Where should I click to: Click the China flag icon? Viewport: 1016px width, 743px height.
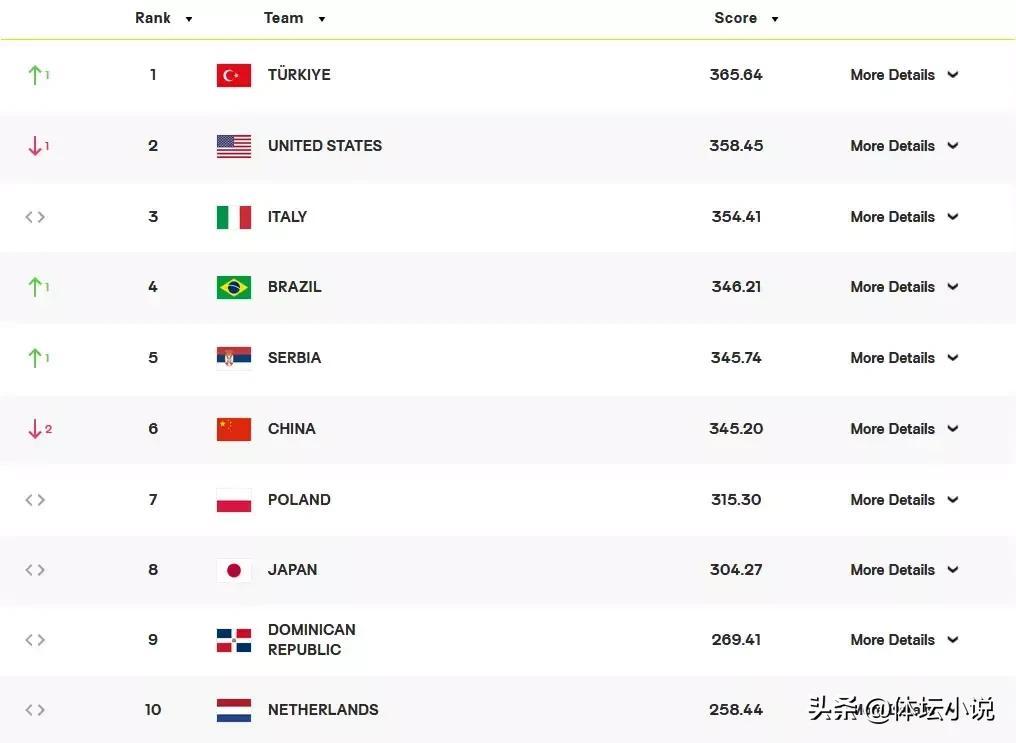pyautogui.click(x=233, y=429)
